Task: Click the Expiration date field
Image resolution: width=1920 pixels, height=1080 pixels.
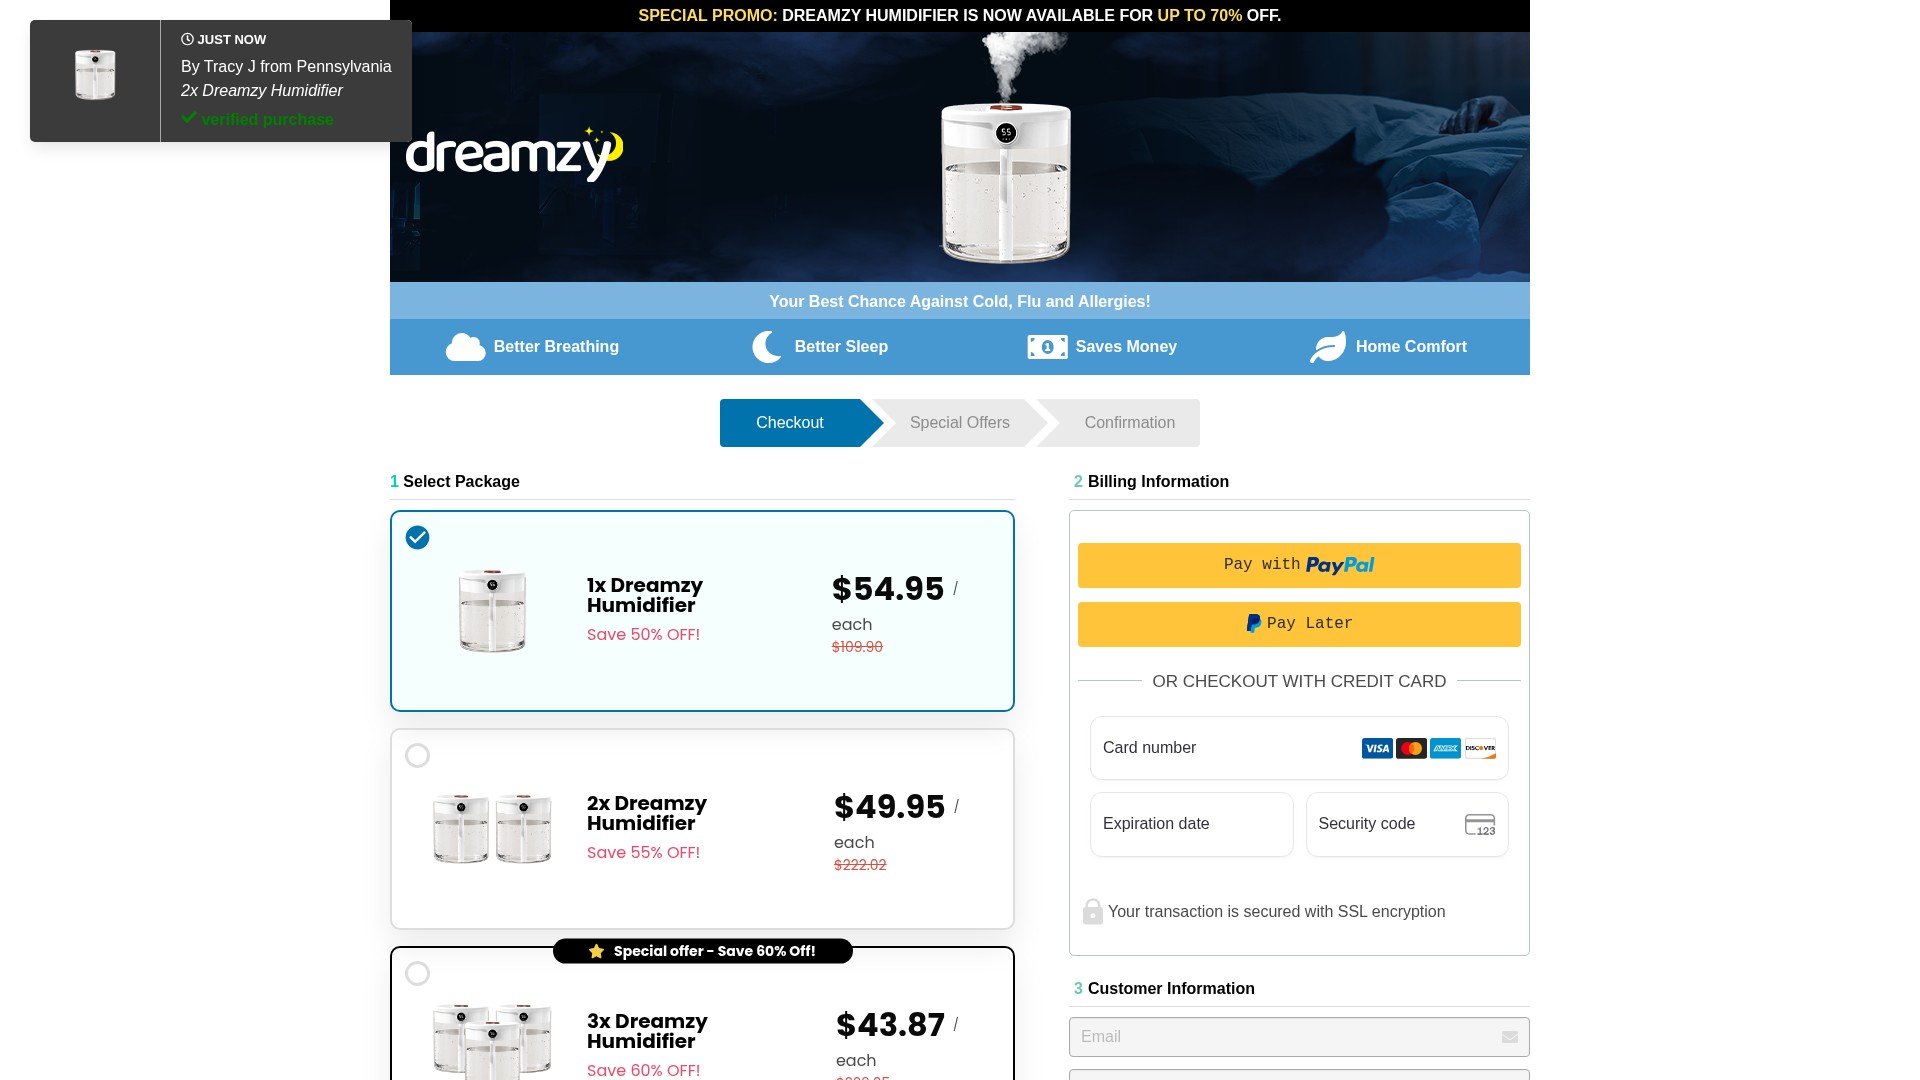Action: click(x=1192, y=824)
